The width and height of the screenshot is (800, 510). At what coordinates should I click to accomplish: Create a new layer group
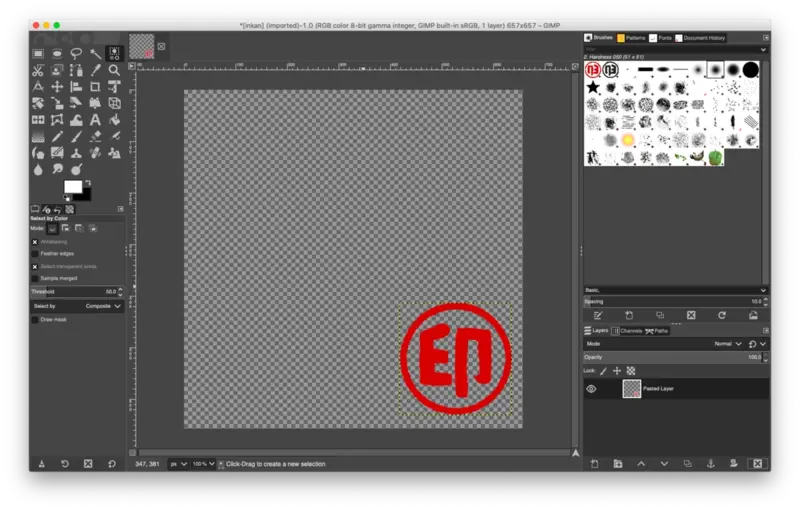[617, 464]
